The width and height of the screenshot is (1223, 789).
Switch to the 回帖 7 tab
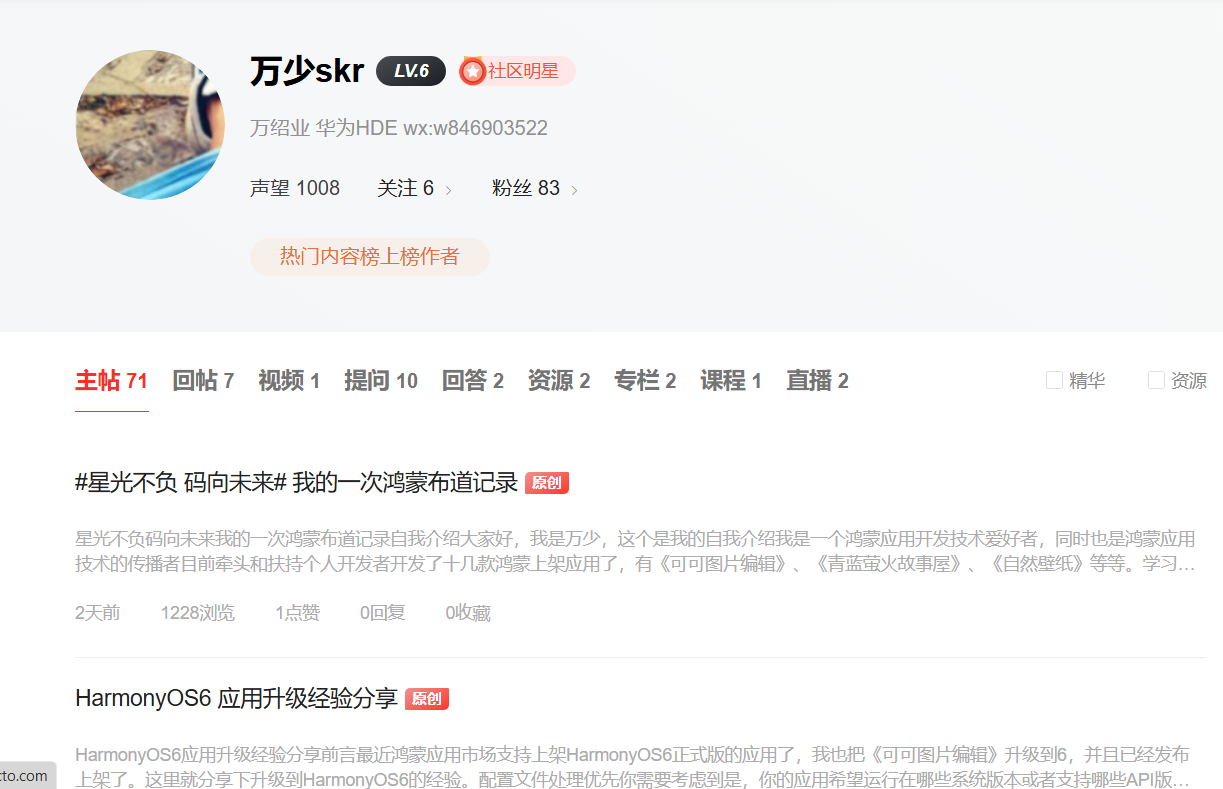tap(203, 381)
